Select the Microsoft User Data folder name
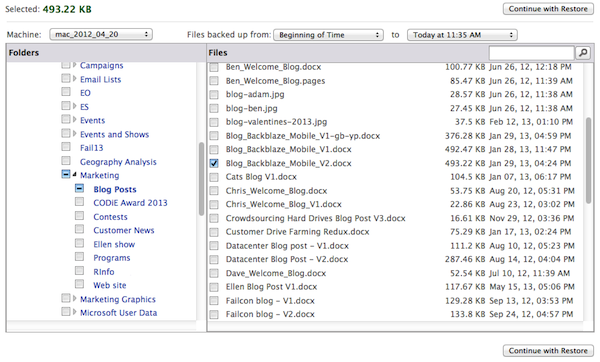The width and height of the screenshot is (600, 362). [x=119, y=313]
